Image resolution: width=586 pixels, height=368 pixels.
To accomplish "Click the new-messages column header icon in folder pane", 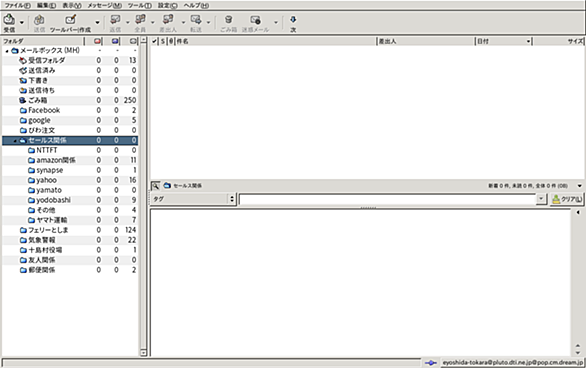I will click(x=98, y=41).
